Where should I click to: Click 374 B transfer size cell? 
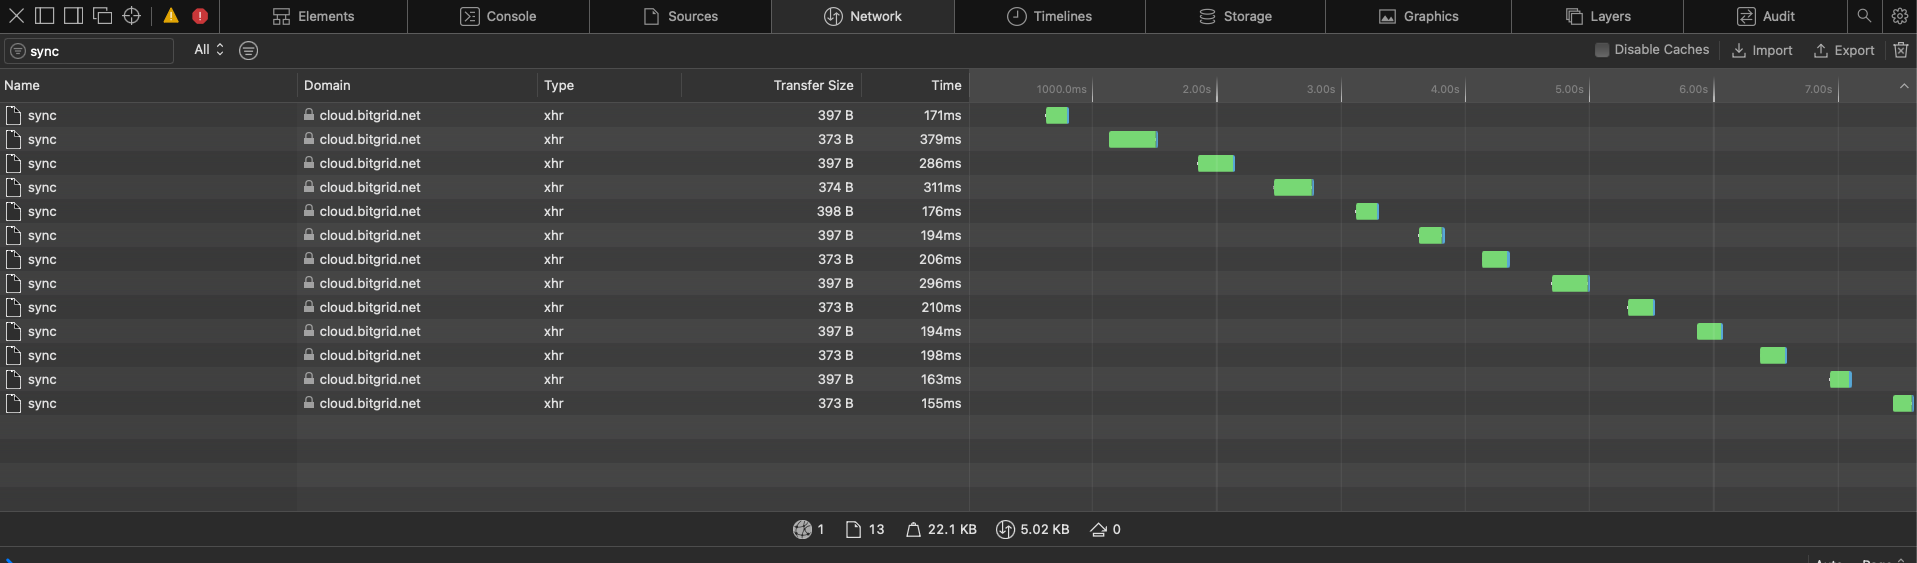point(835,187)
